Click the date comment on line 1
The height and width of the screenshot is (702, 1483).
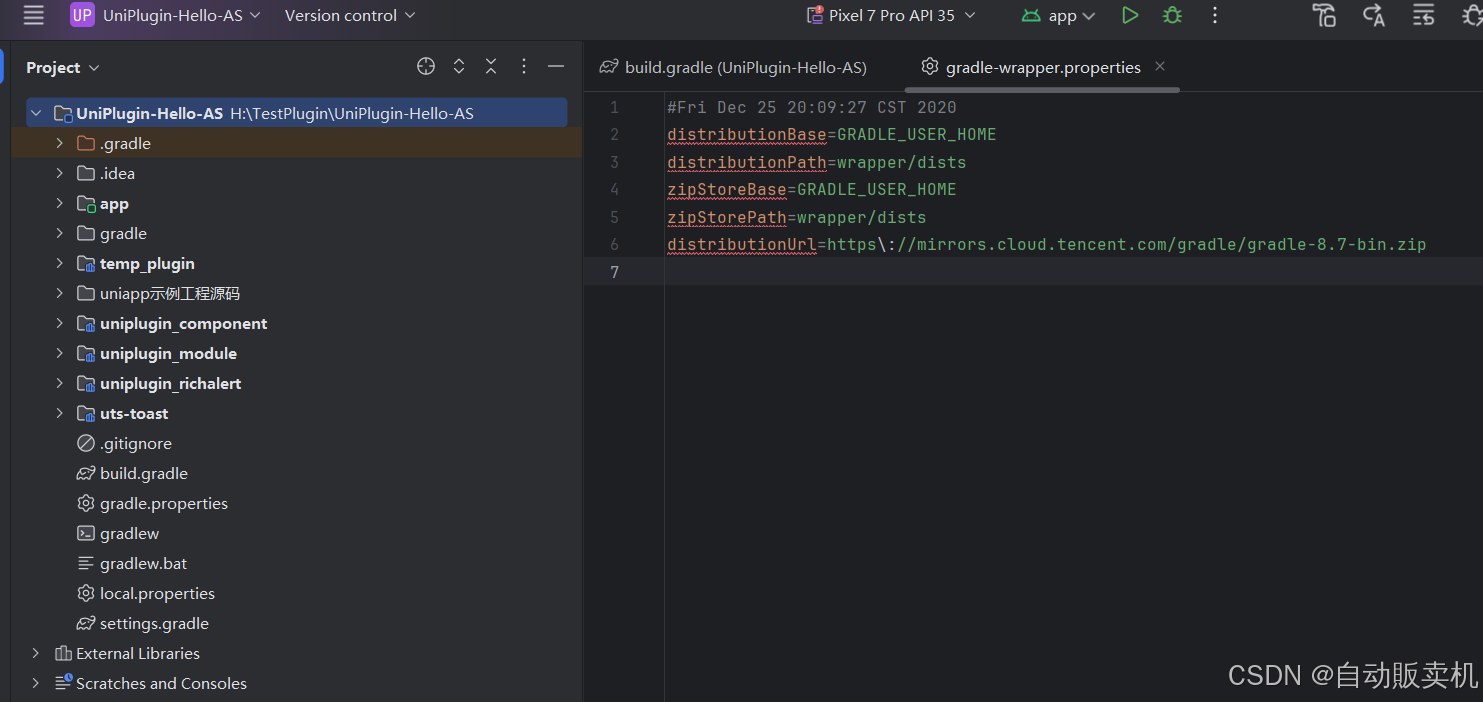click(812, 107)
